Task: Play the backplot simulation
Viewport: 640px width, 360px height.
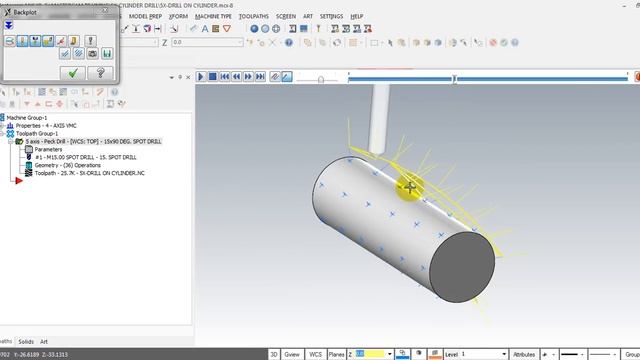Action: (x=201, y=76)
